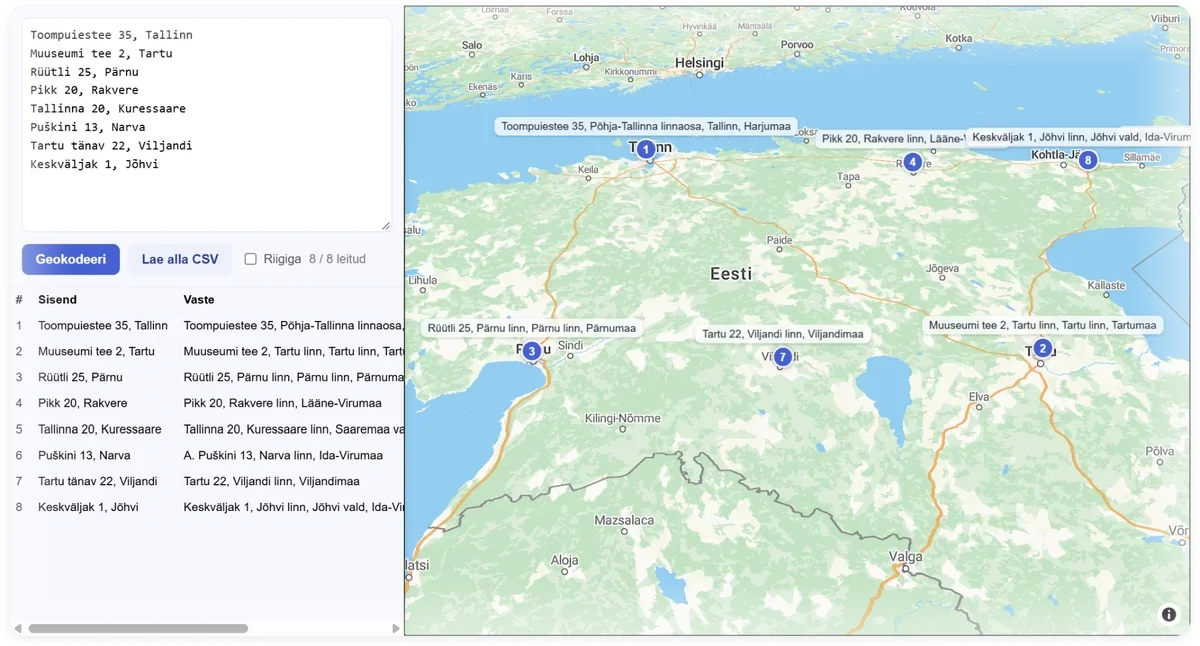This screenshot has height=646, width=1200.
Task: Click the Keila town label on the map
Action: tap(589, 170)
